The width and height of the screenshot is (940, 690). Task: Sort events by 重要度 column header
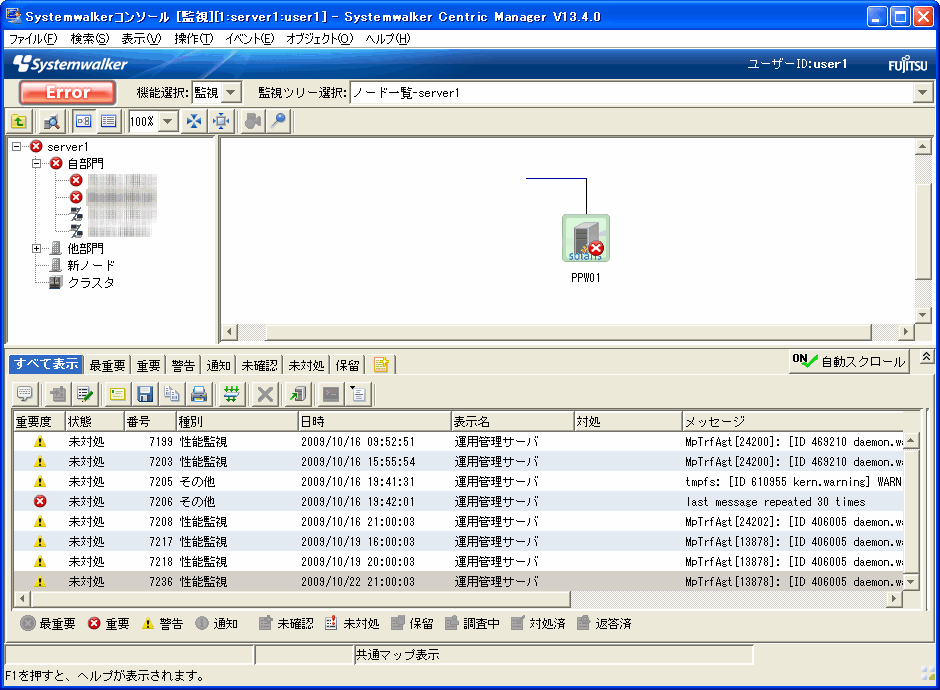(x=39, y=421)
